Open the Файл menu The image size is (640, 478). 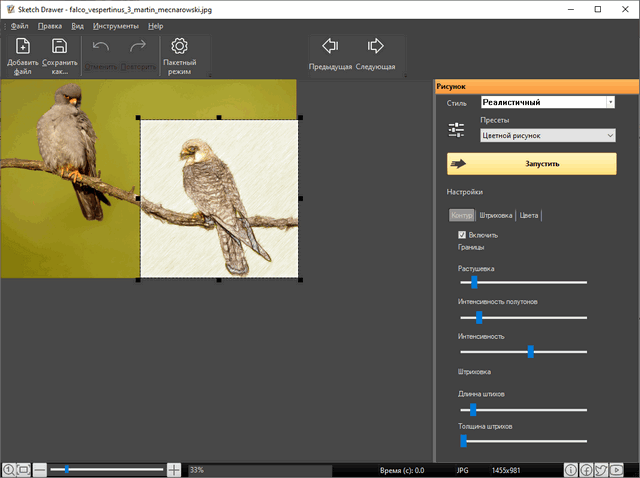(x=20, y=25)
